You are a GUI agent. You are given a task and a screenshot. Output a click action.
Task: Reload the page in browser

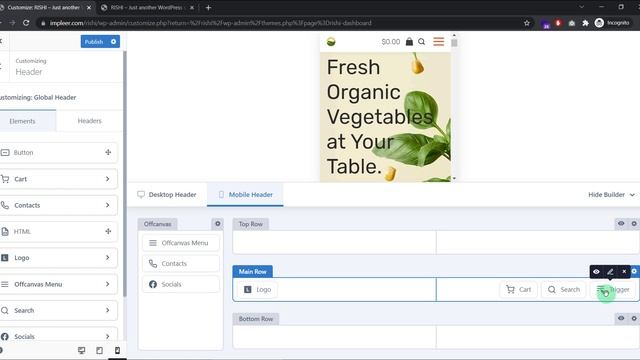click(26, 23)
